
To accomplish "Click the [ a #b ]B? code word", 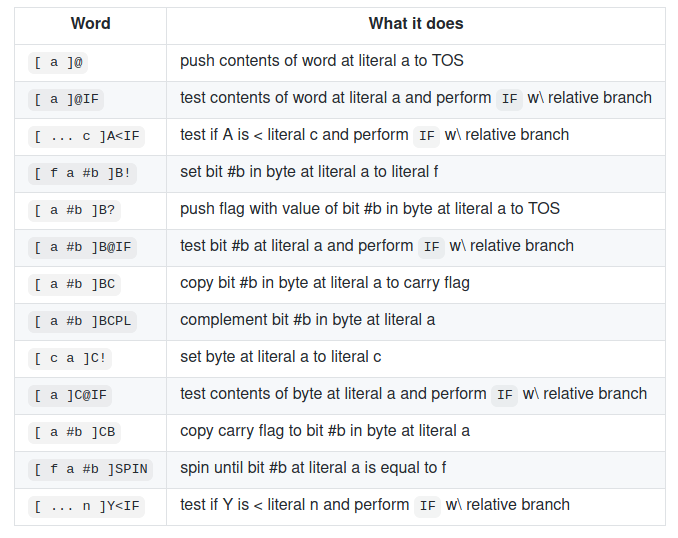I will (74, 211).
